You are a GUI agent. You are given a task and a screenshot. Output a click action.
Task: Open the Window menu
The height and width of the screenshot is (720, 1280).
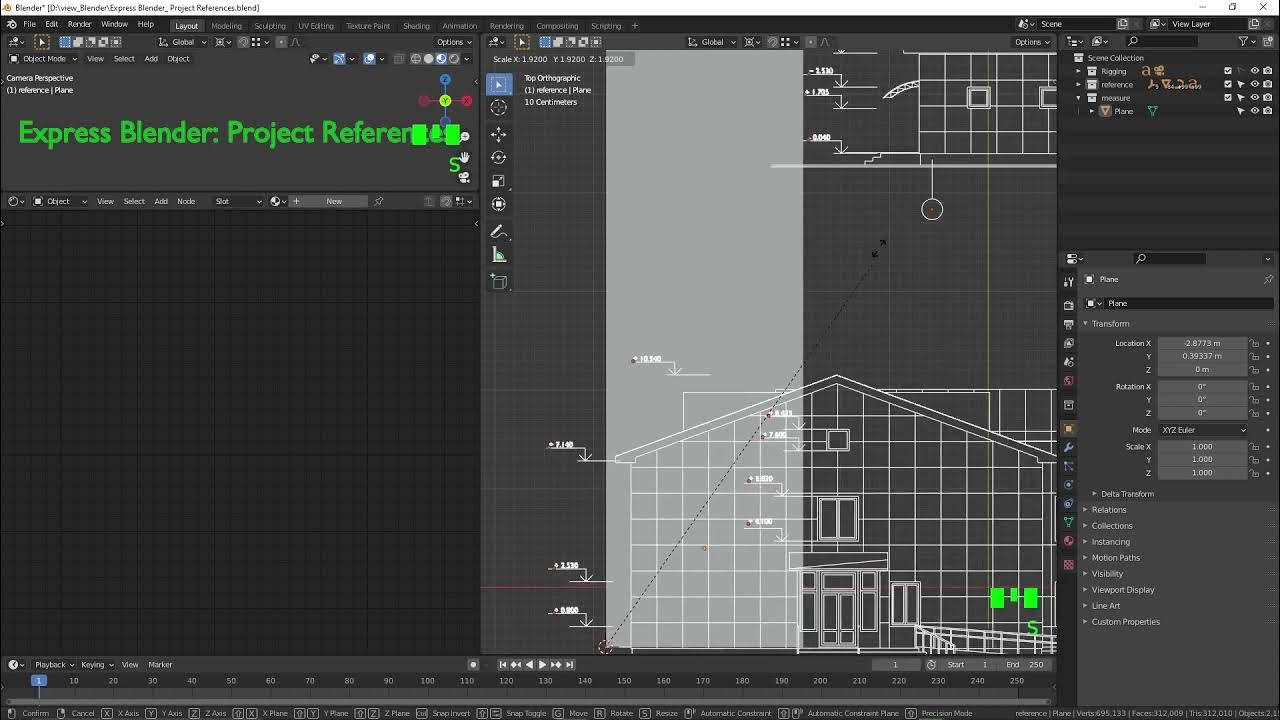(x=114, y=24)
